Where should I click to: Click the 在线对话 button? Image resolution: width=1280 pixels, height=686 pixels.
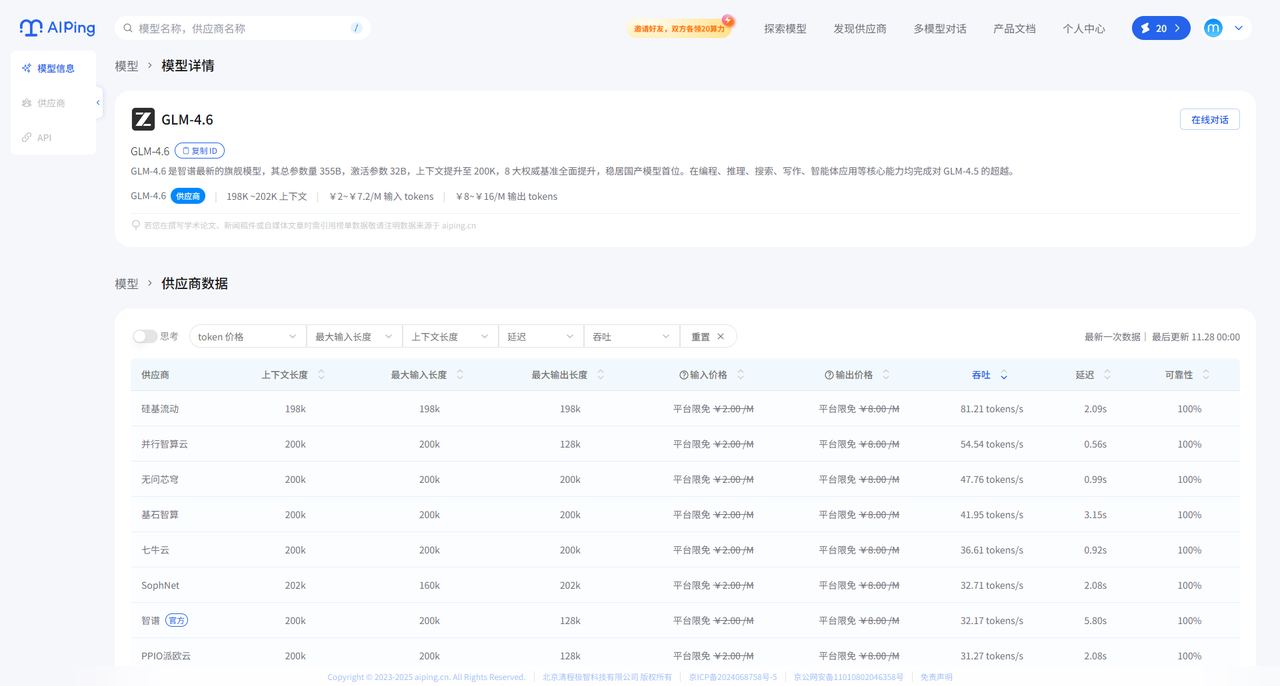1210,119
